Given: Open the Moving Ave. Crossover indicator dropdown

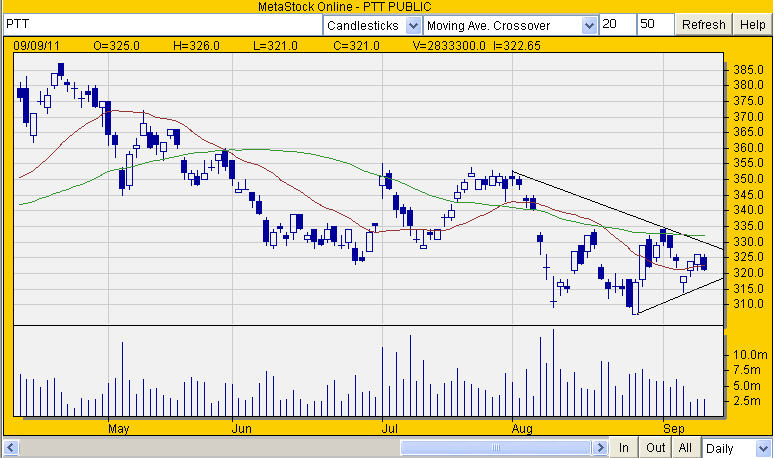Looking at the screenshot, I should (510, 25).
